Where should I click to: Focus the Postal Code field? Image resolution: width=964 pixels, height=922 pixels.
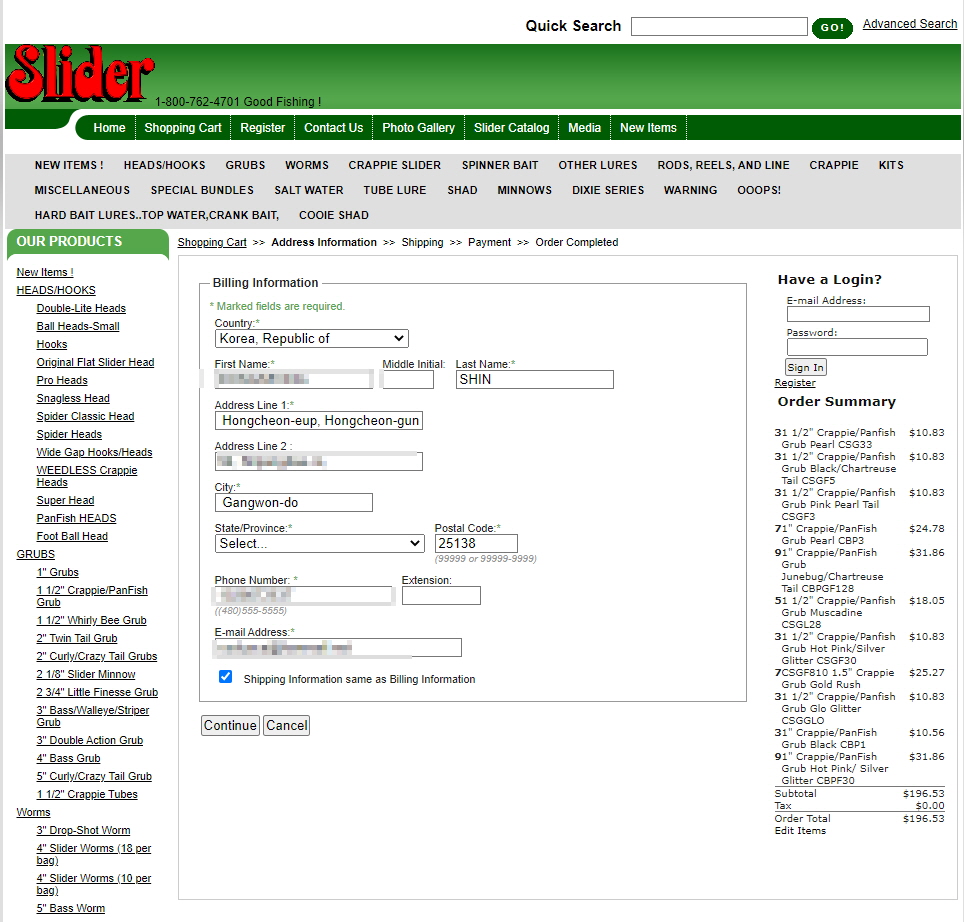click(x=476, y=543)
